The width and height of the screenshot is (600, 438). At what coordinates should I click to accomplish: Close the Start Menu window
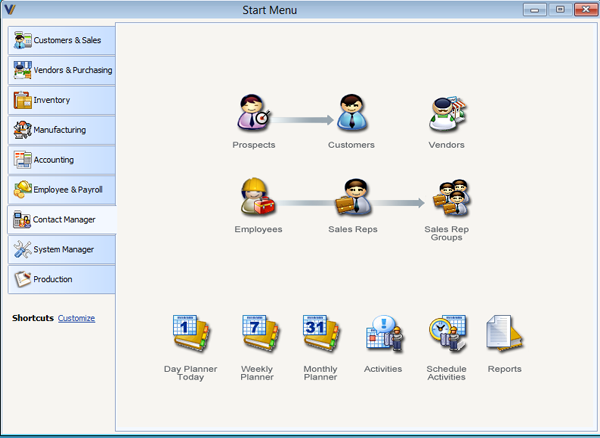pos(586,10)
